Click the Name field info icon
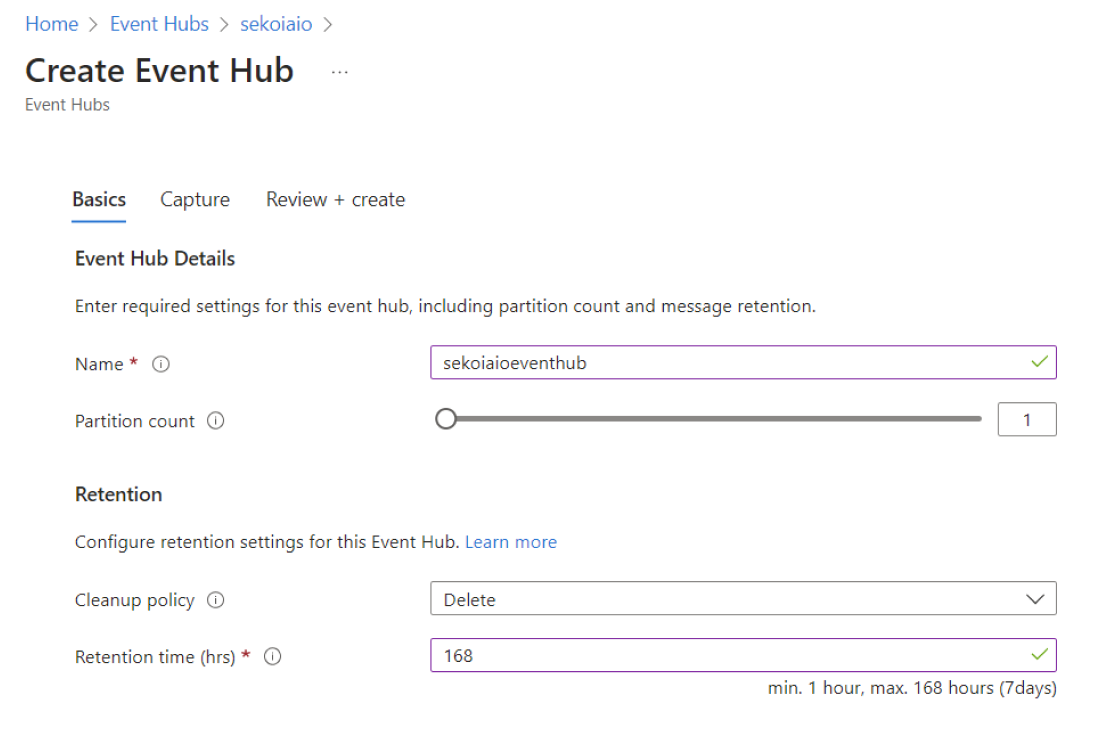 click(161, 365)
